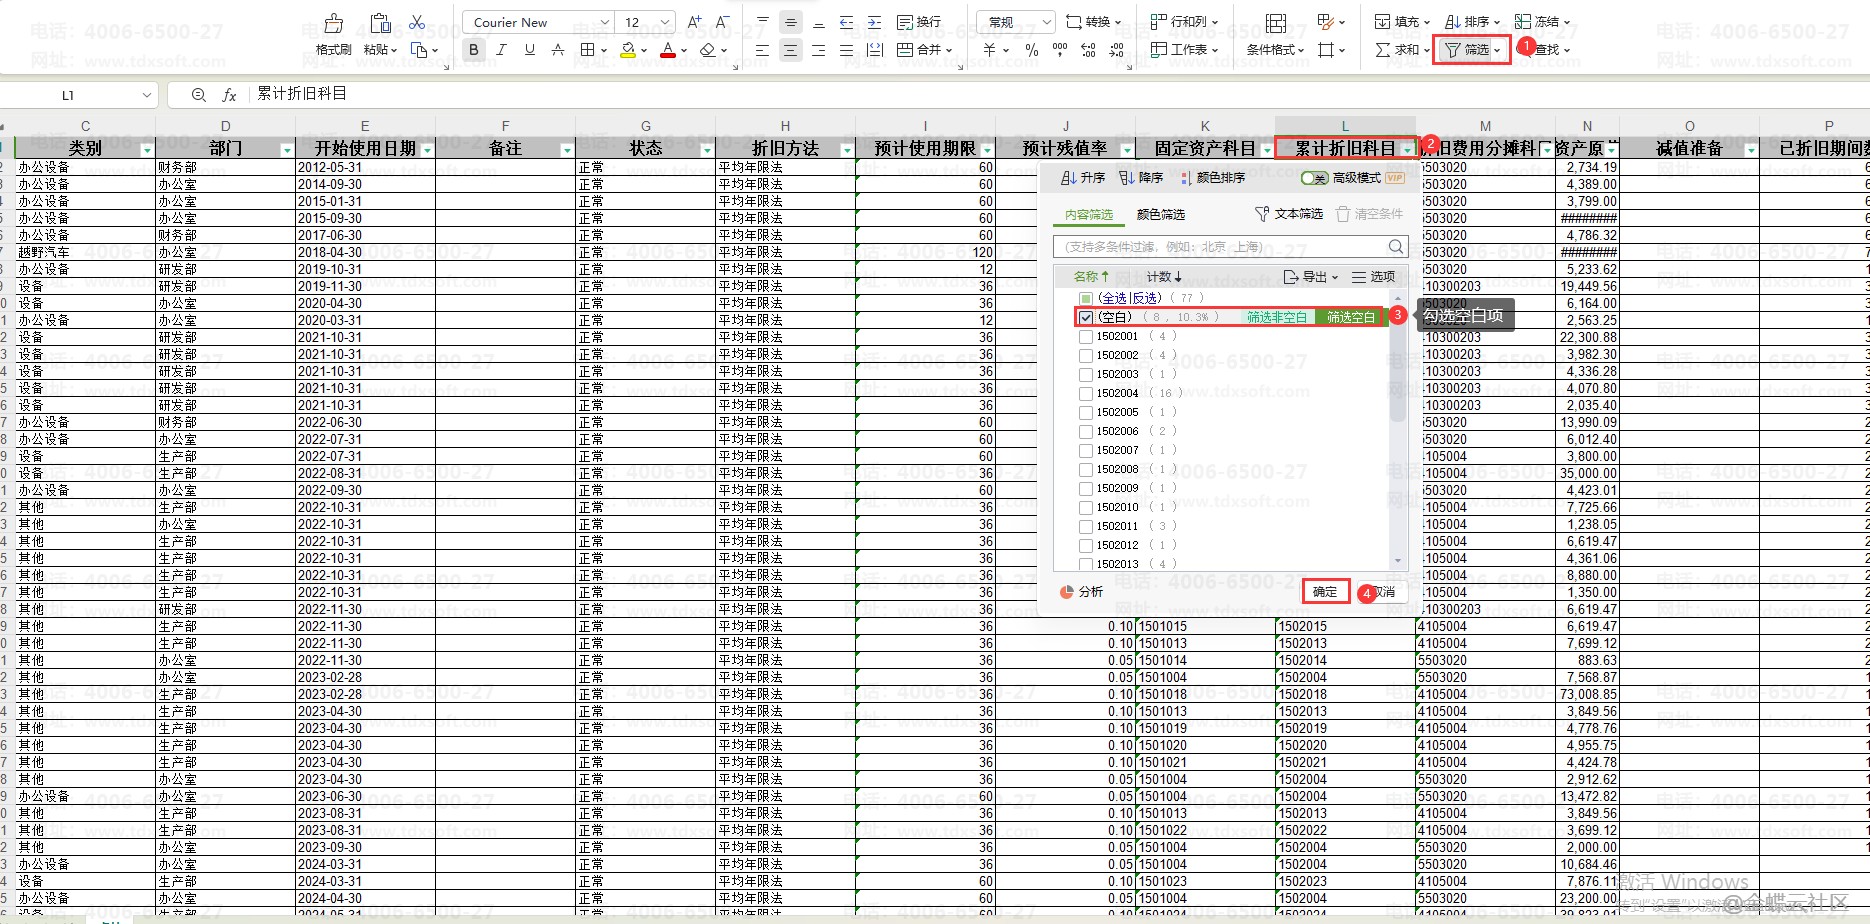
Task: Open the Courier New font dropdown
Action: tap(604, 22)
